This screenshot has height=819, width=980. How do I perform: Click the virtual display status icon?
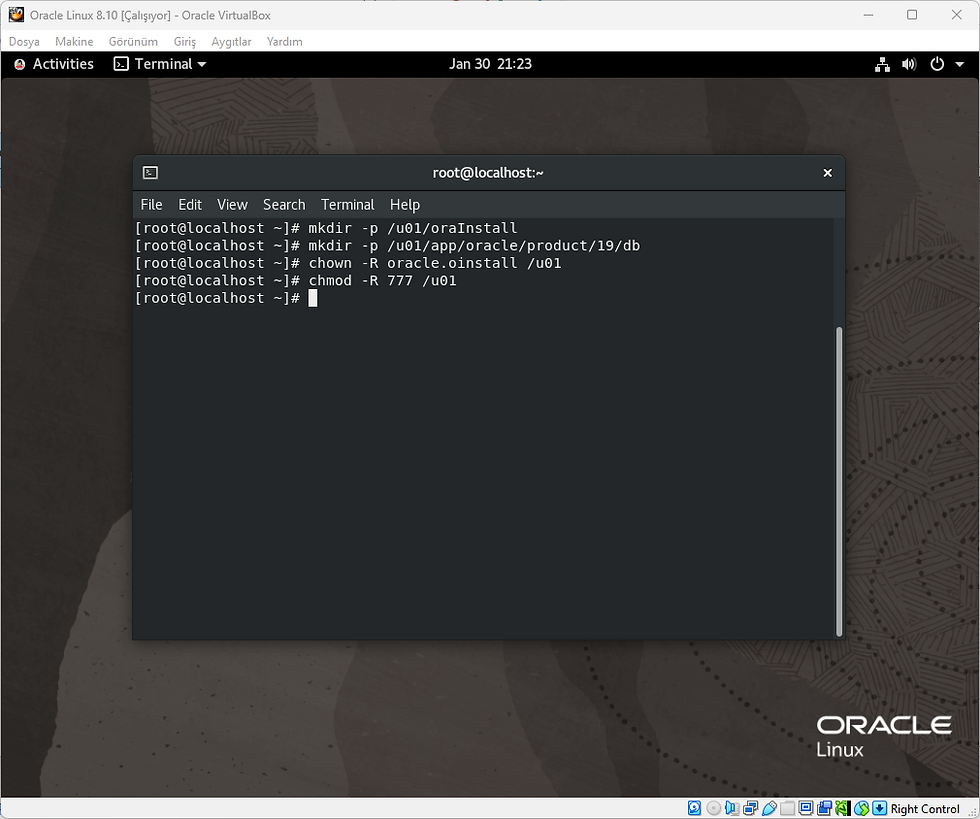806,808
